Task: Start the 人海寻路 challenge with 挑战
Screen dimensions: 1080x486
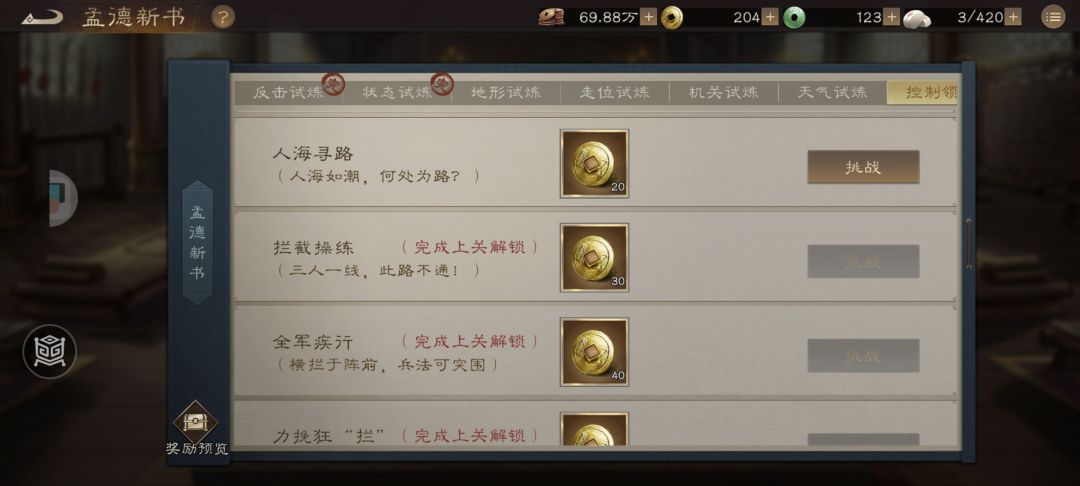Action: click(863, 167)
